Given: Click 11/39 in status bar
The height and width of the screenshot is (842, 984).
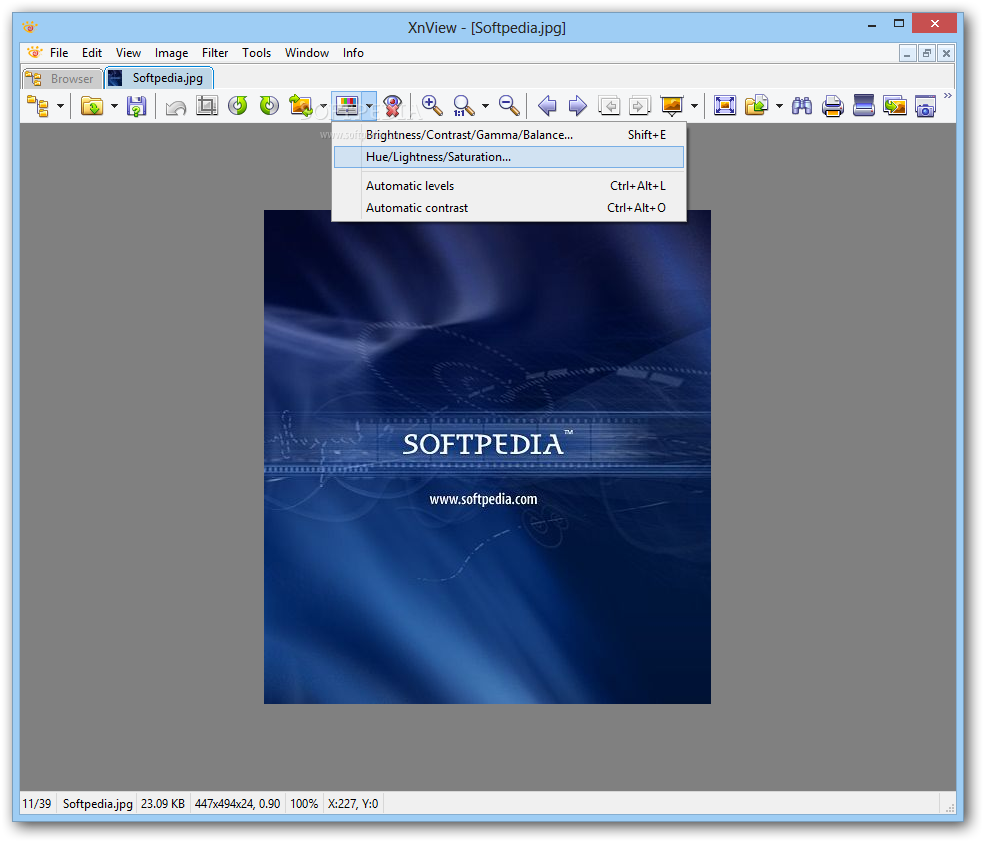Looking at the screenshot, I should pyautogui.click(x=37, y=804).
